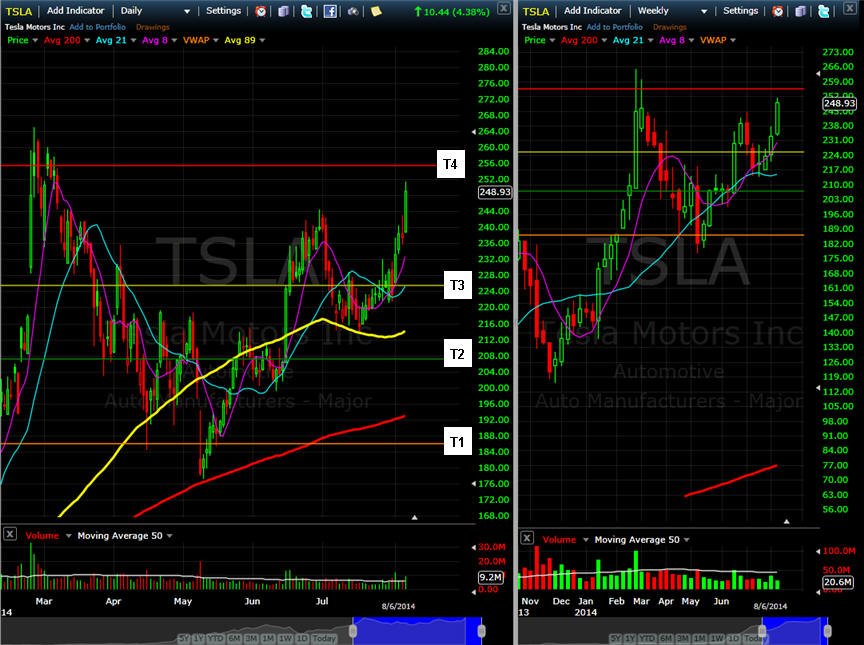The image size is (864, 645).
Task: Click Add to Portfolio link under the Daily chart
Action: coord(98,27)
